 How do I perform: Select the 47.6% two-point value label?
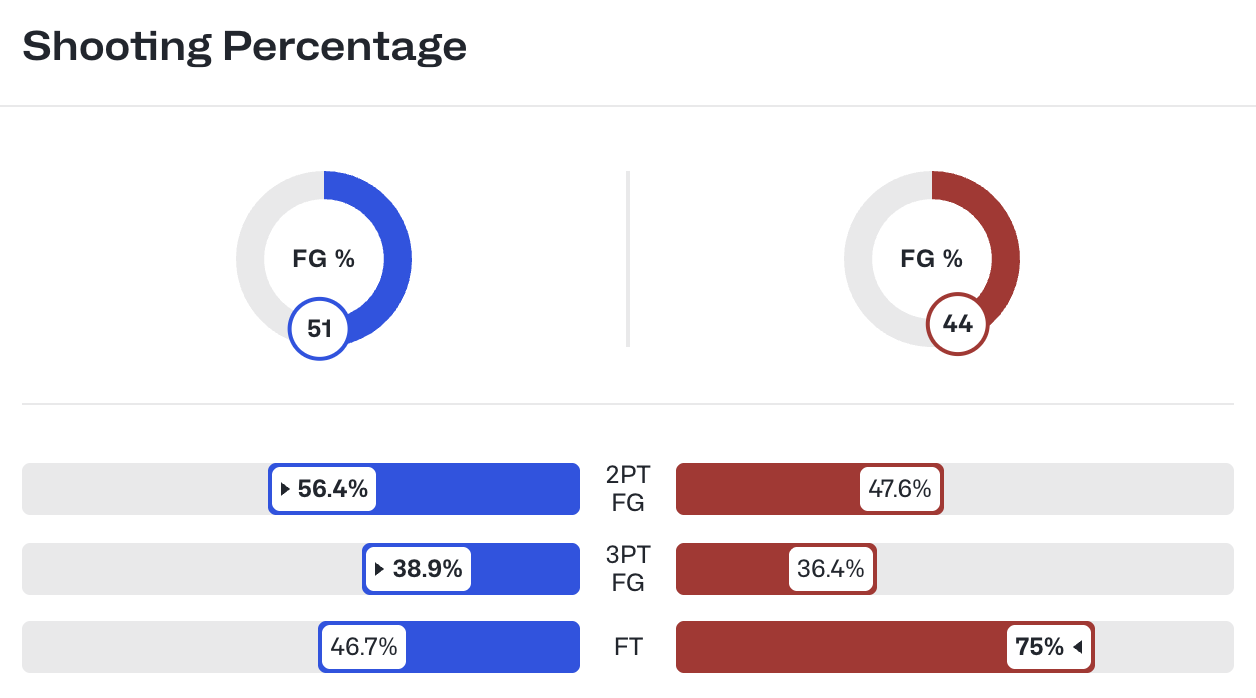(x=900, y=490)
